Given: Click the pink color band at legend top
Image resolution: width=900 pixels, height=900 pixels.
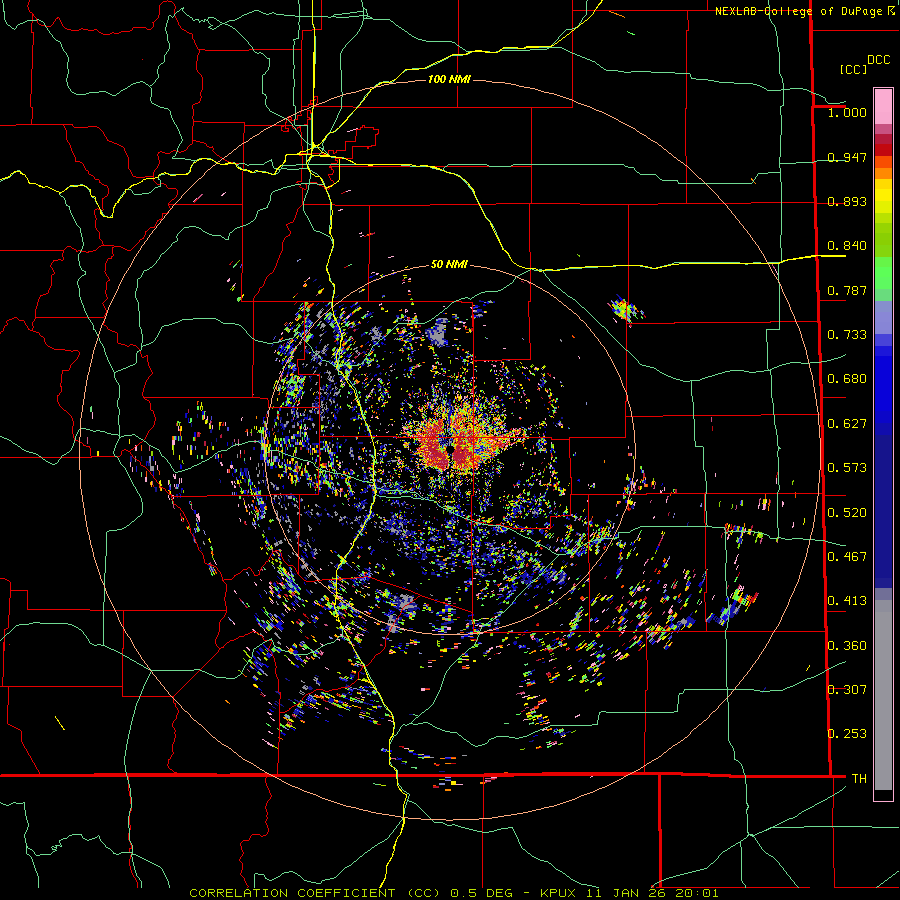Looking at the screenshot, I should 883,106.
